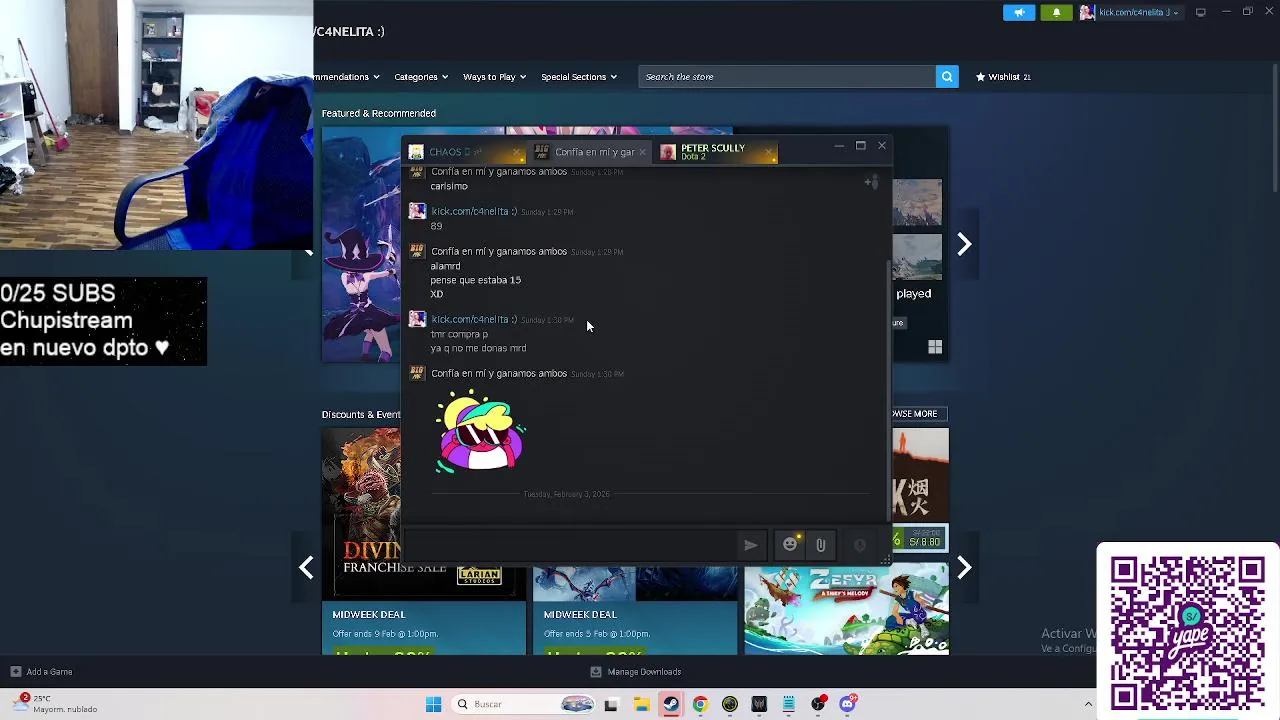
Task: Click the 'Featured & Recommended' heading
Action: (x=379, y=113)
